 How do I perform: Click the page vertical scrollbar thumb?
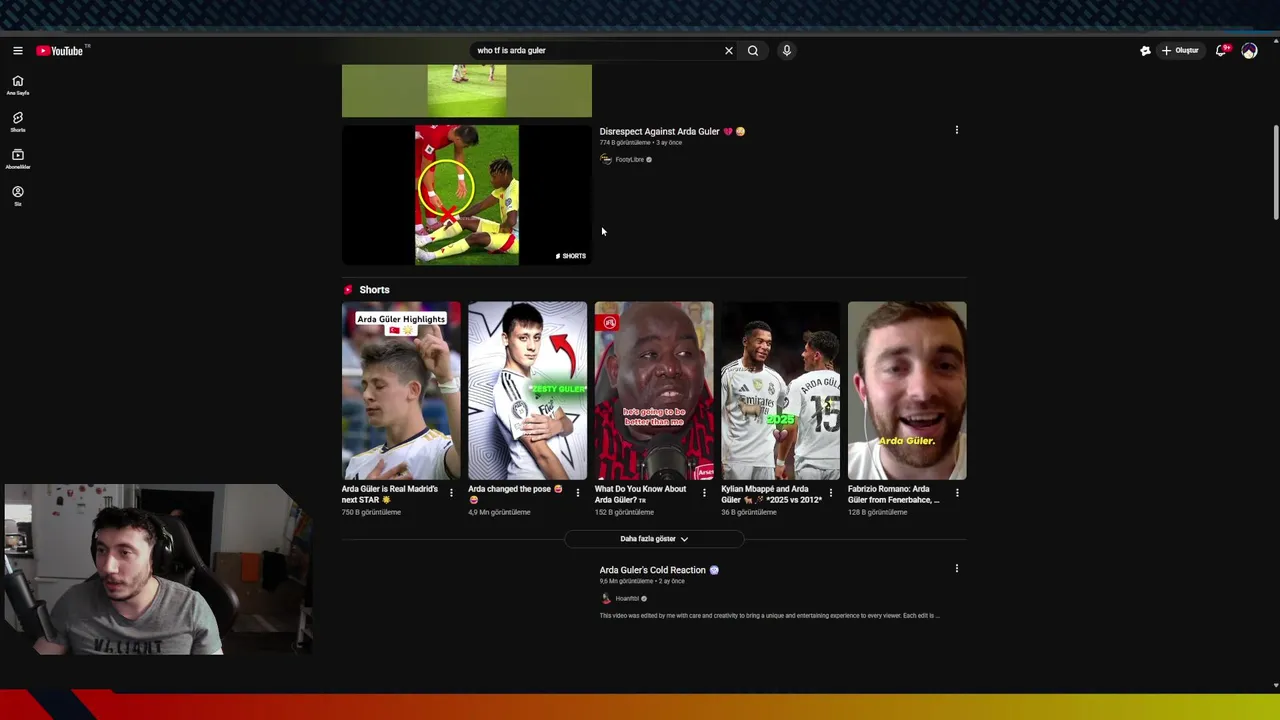tap(1275, 172)
